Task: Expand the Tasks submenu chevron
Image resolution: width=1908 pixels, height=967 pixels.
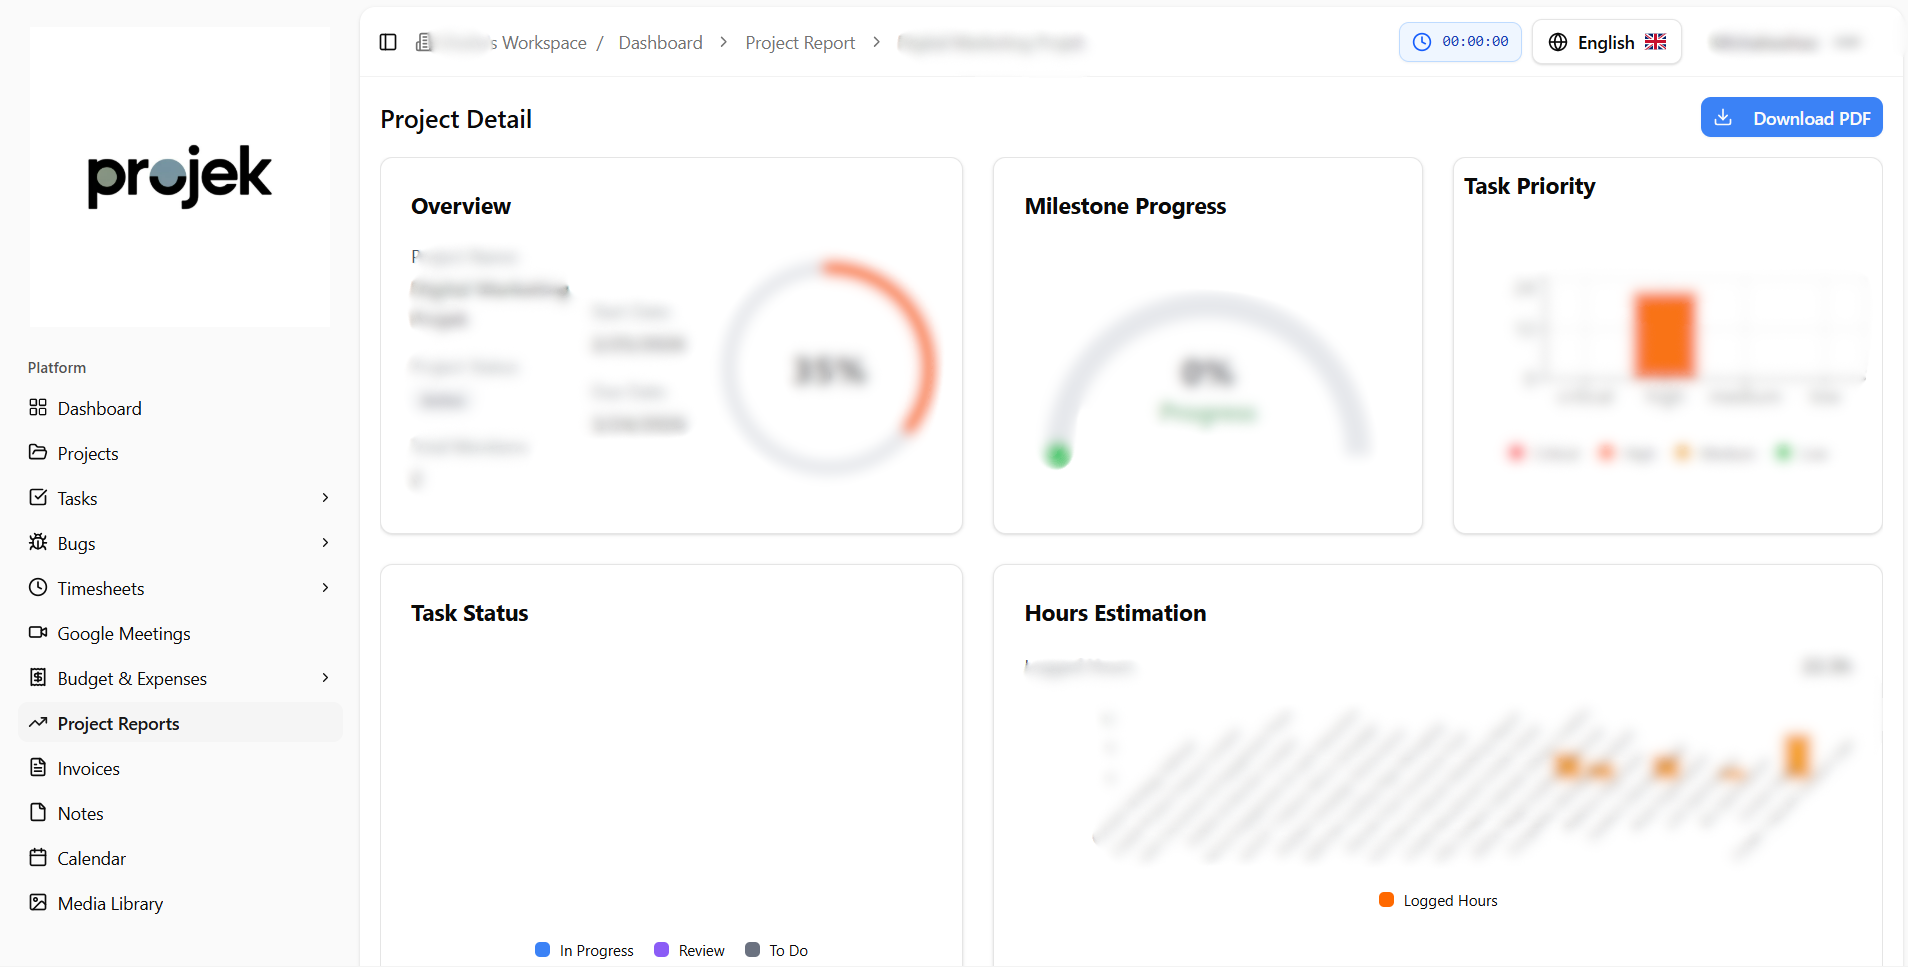Action: click(x=325, y=498)
